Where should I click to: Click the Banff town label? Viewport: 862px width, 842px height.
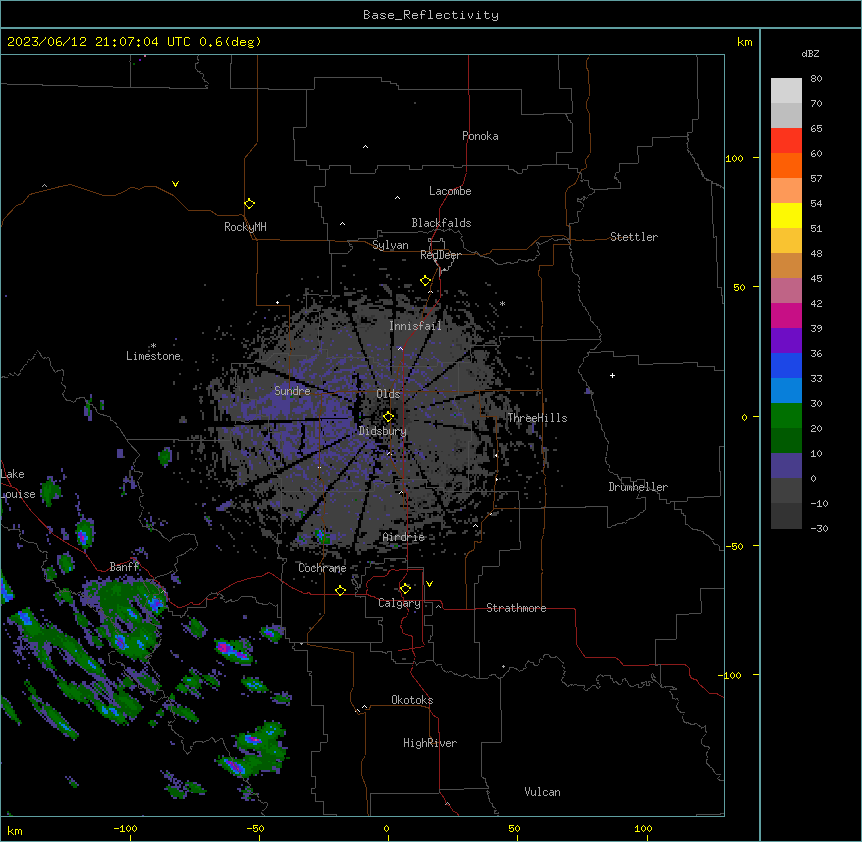(124, 567)
